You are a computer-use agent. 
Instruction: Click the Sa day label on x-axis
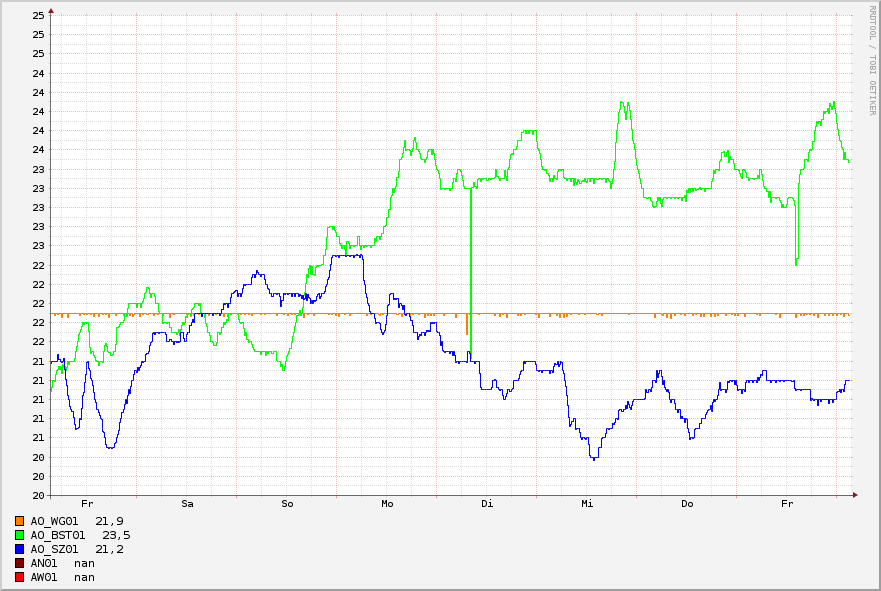tap(187, 504)
